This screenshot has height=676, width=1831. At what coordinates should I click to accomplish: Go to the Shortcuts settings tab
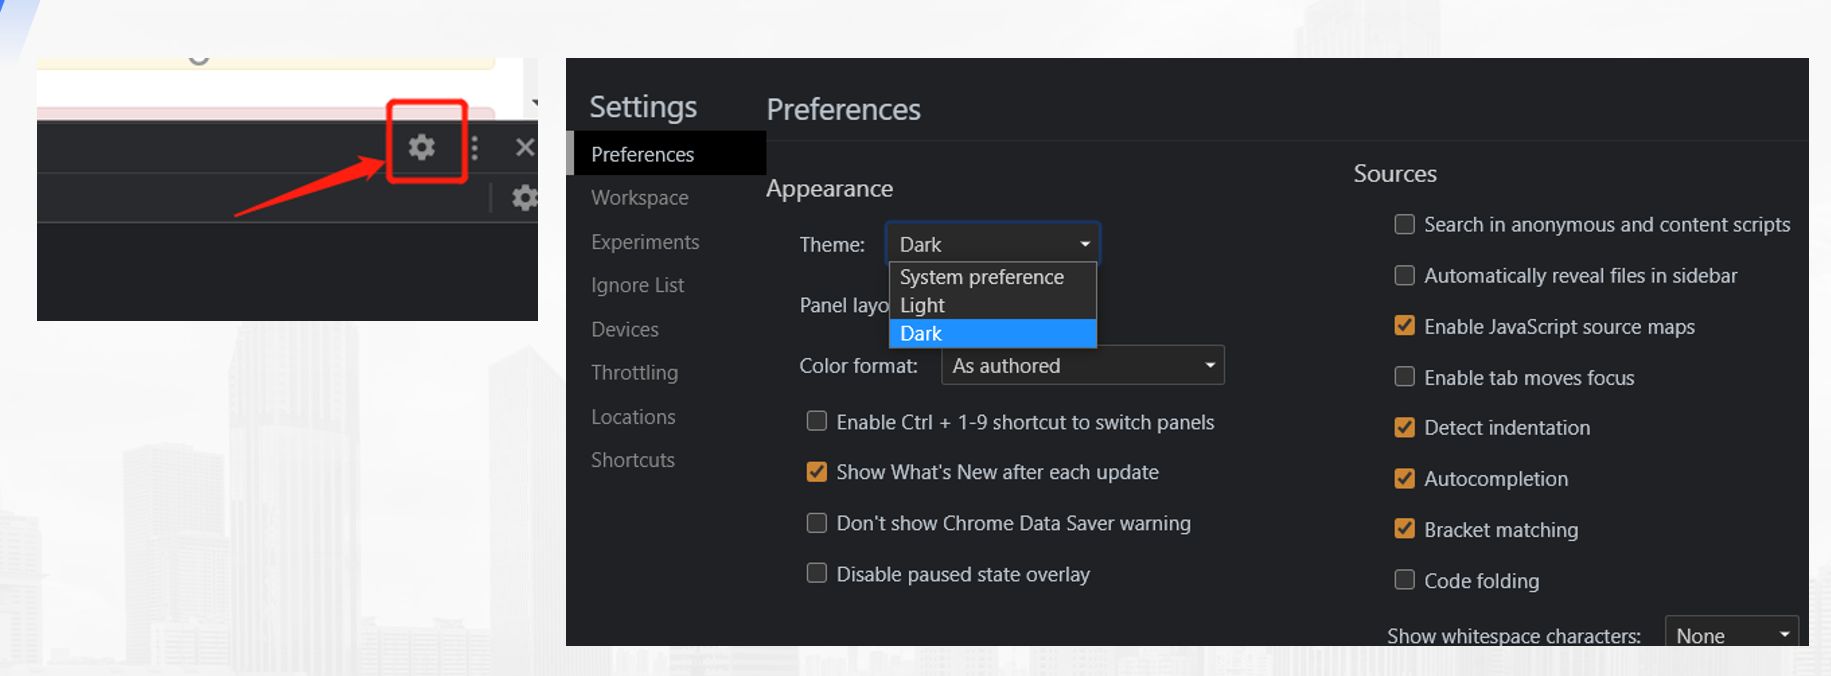click(633, 460)
